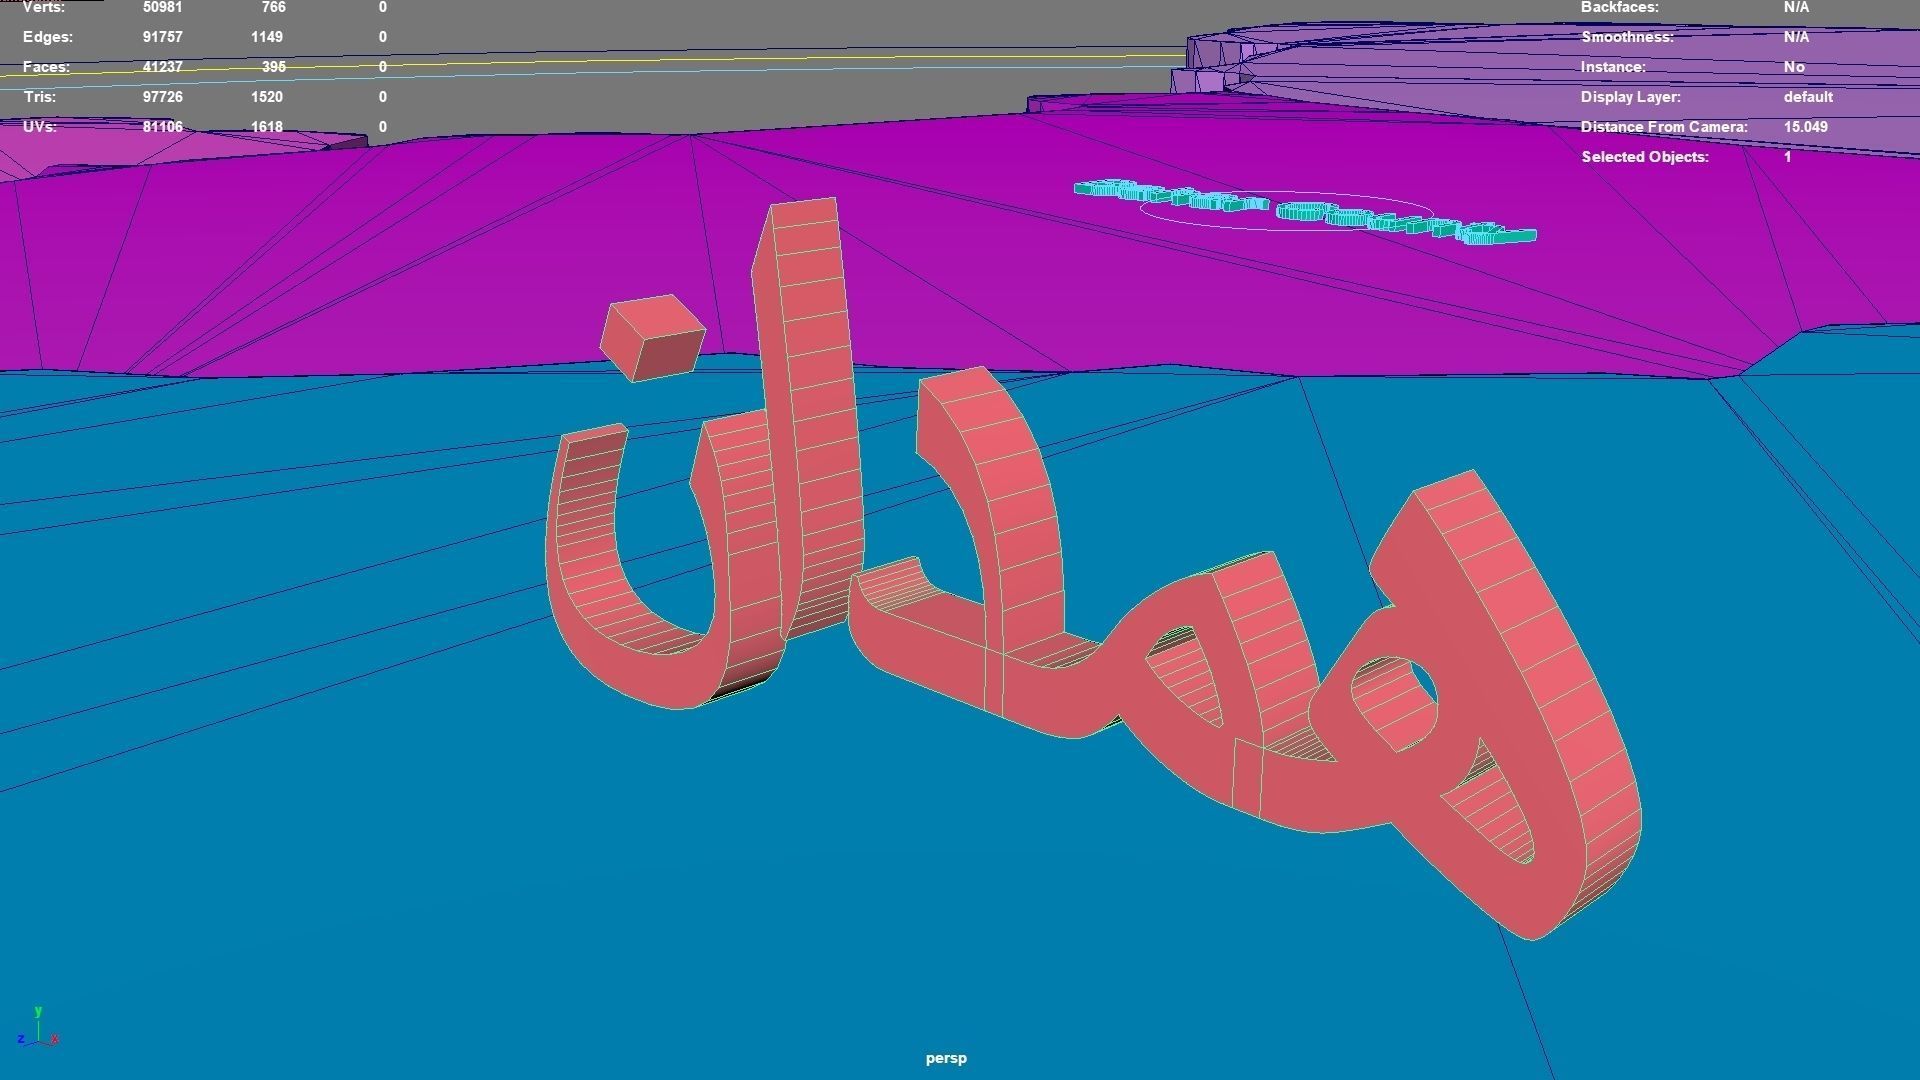Image resolution: width=1920 pixels, height=1080 pixels.
Task: Click the Selected Objects HUD label
Action: (x=1644, y=157)
